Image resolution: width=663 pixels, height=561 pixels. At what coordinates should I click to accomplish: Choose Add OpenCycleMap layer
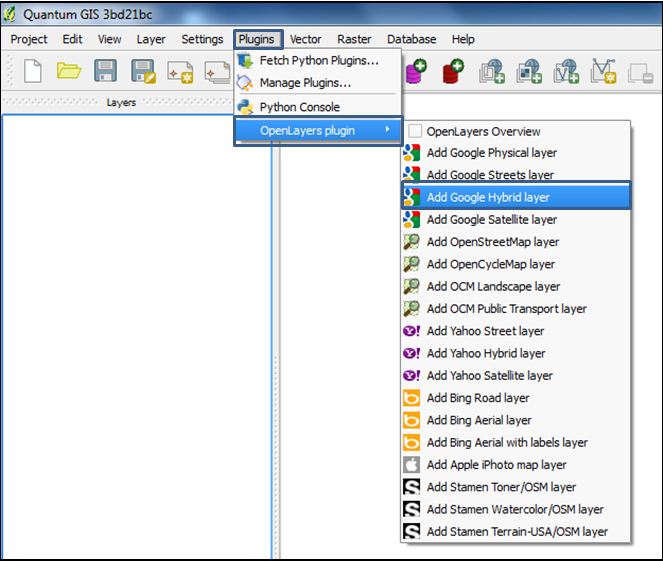click(x=516, y=264)
